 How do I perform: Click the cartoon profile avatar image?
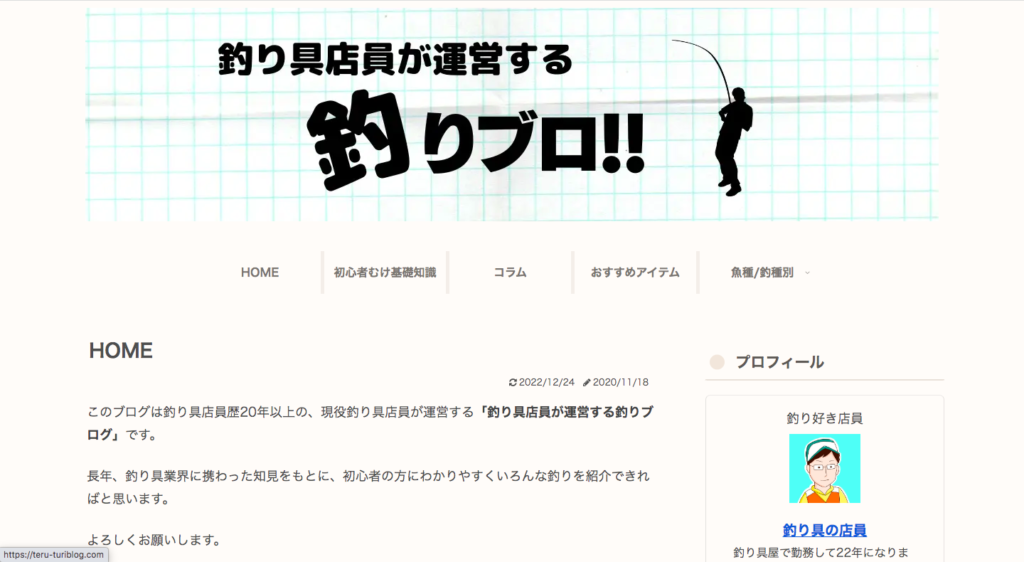click(x=824, y=468)
